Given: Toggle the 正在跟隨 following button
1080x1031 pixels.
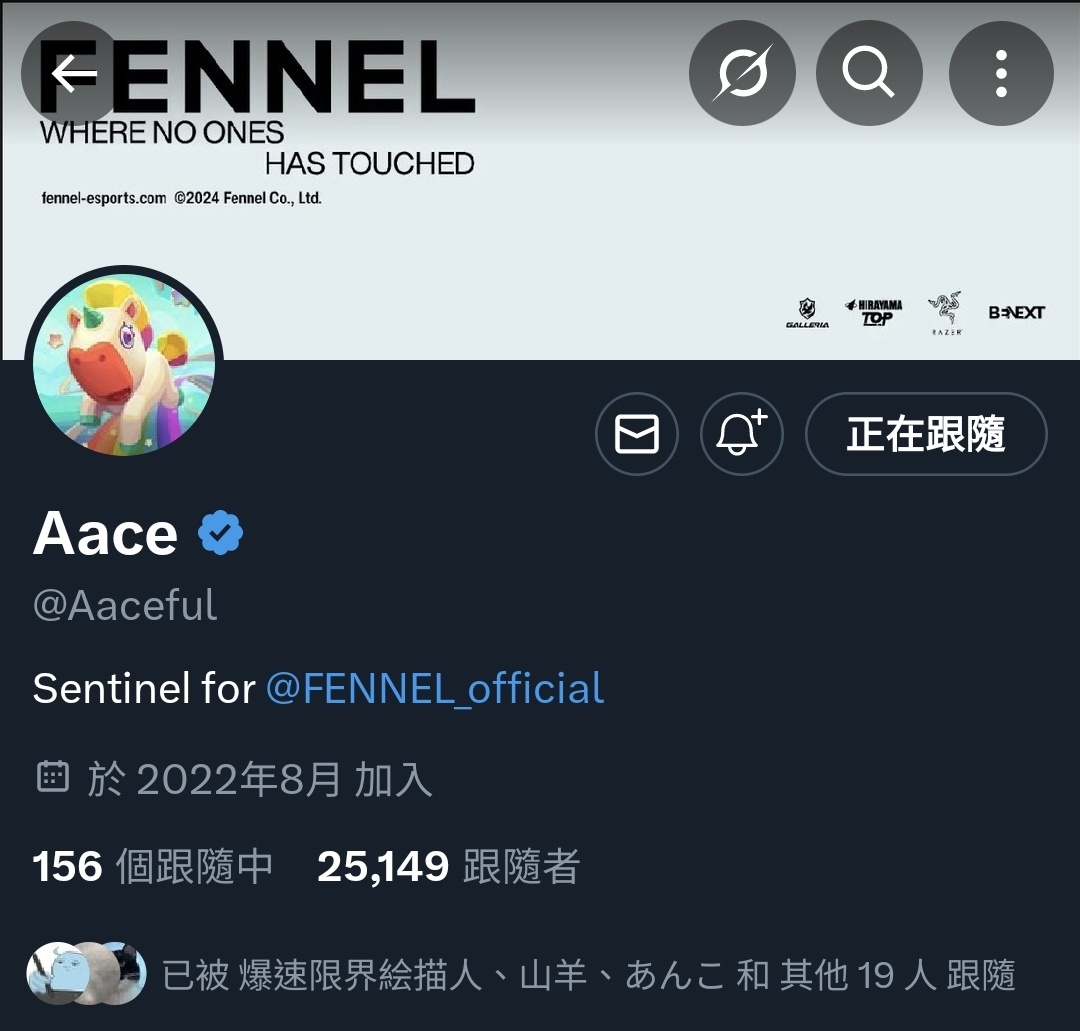Looking at the screenshot, I should click(926, 434).
